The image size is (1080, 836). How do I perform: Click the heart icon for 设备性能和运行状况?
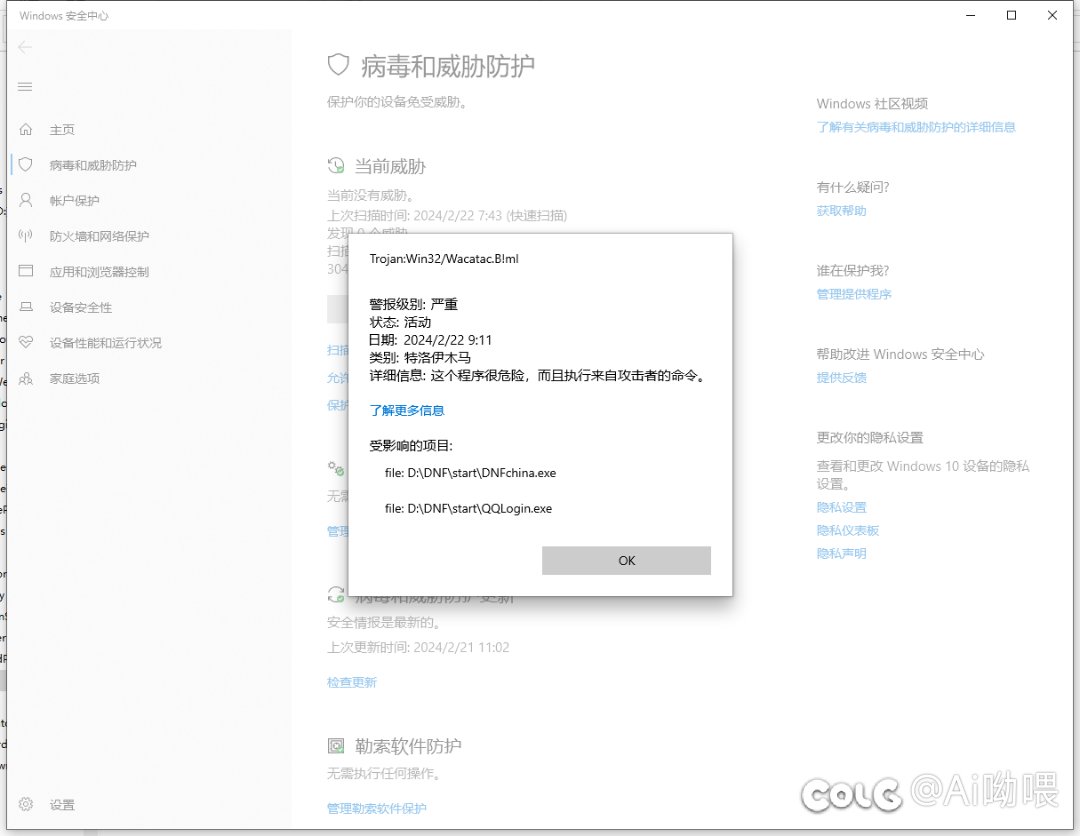tap(25, 342)
